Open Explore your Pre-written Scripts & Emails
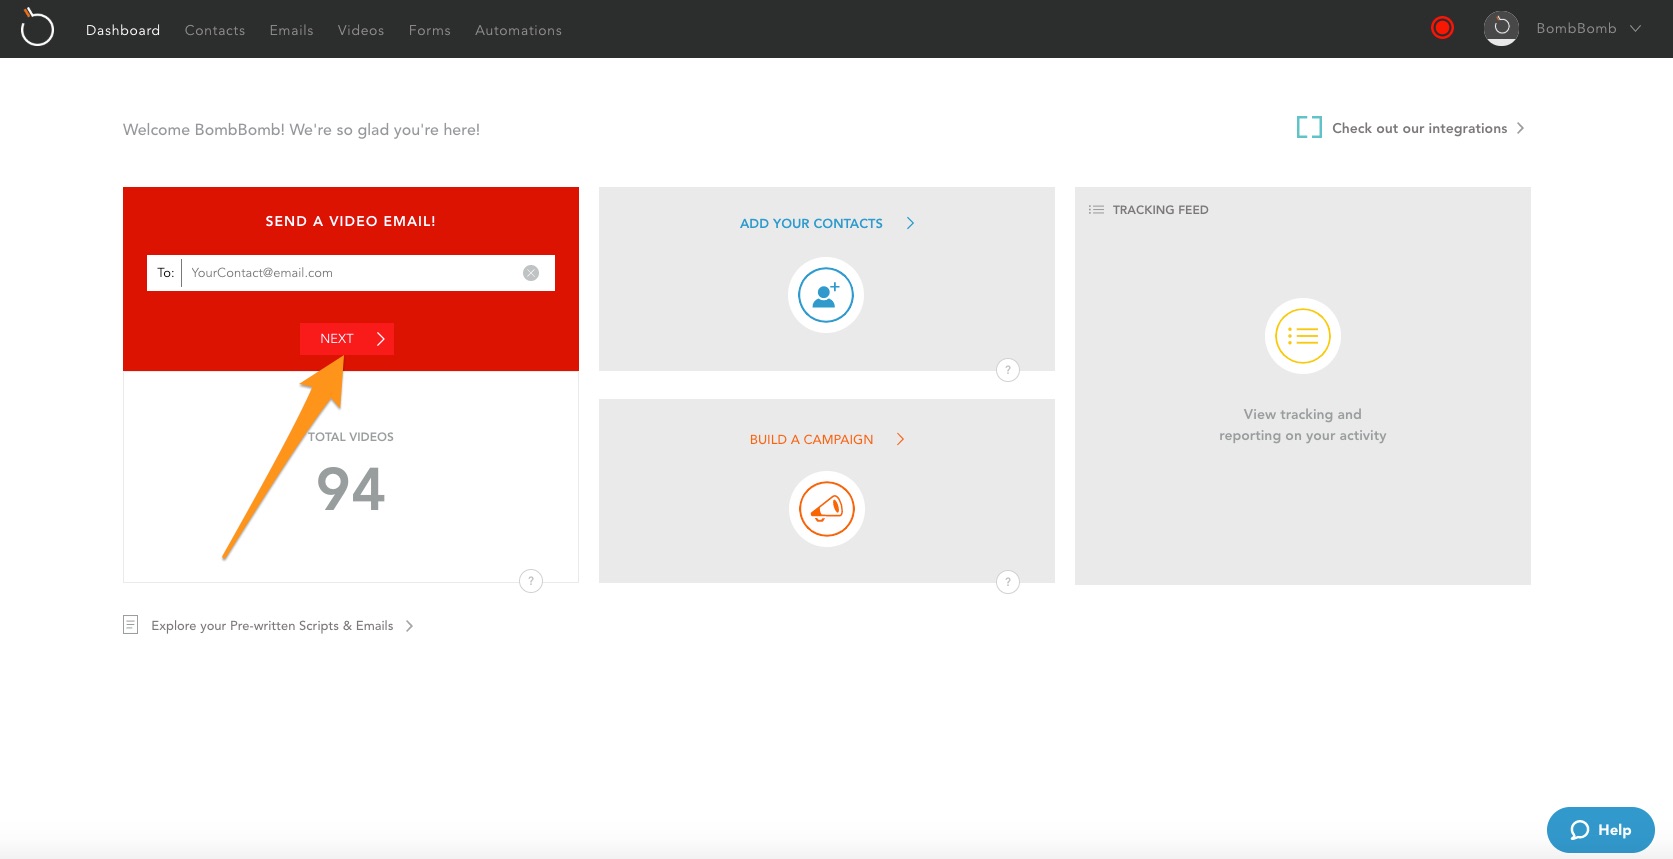1673x859 pixels. 272,626
